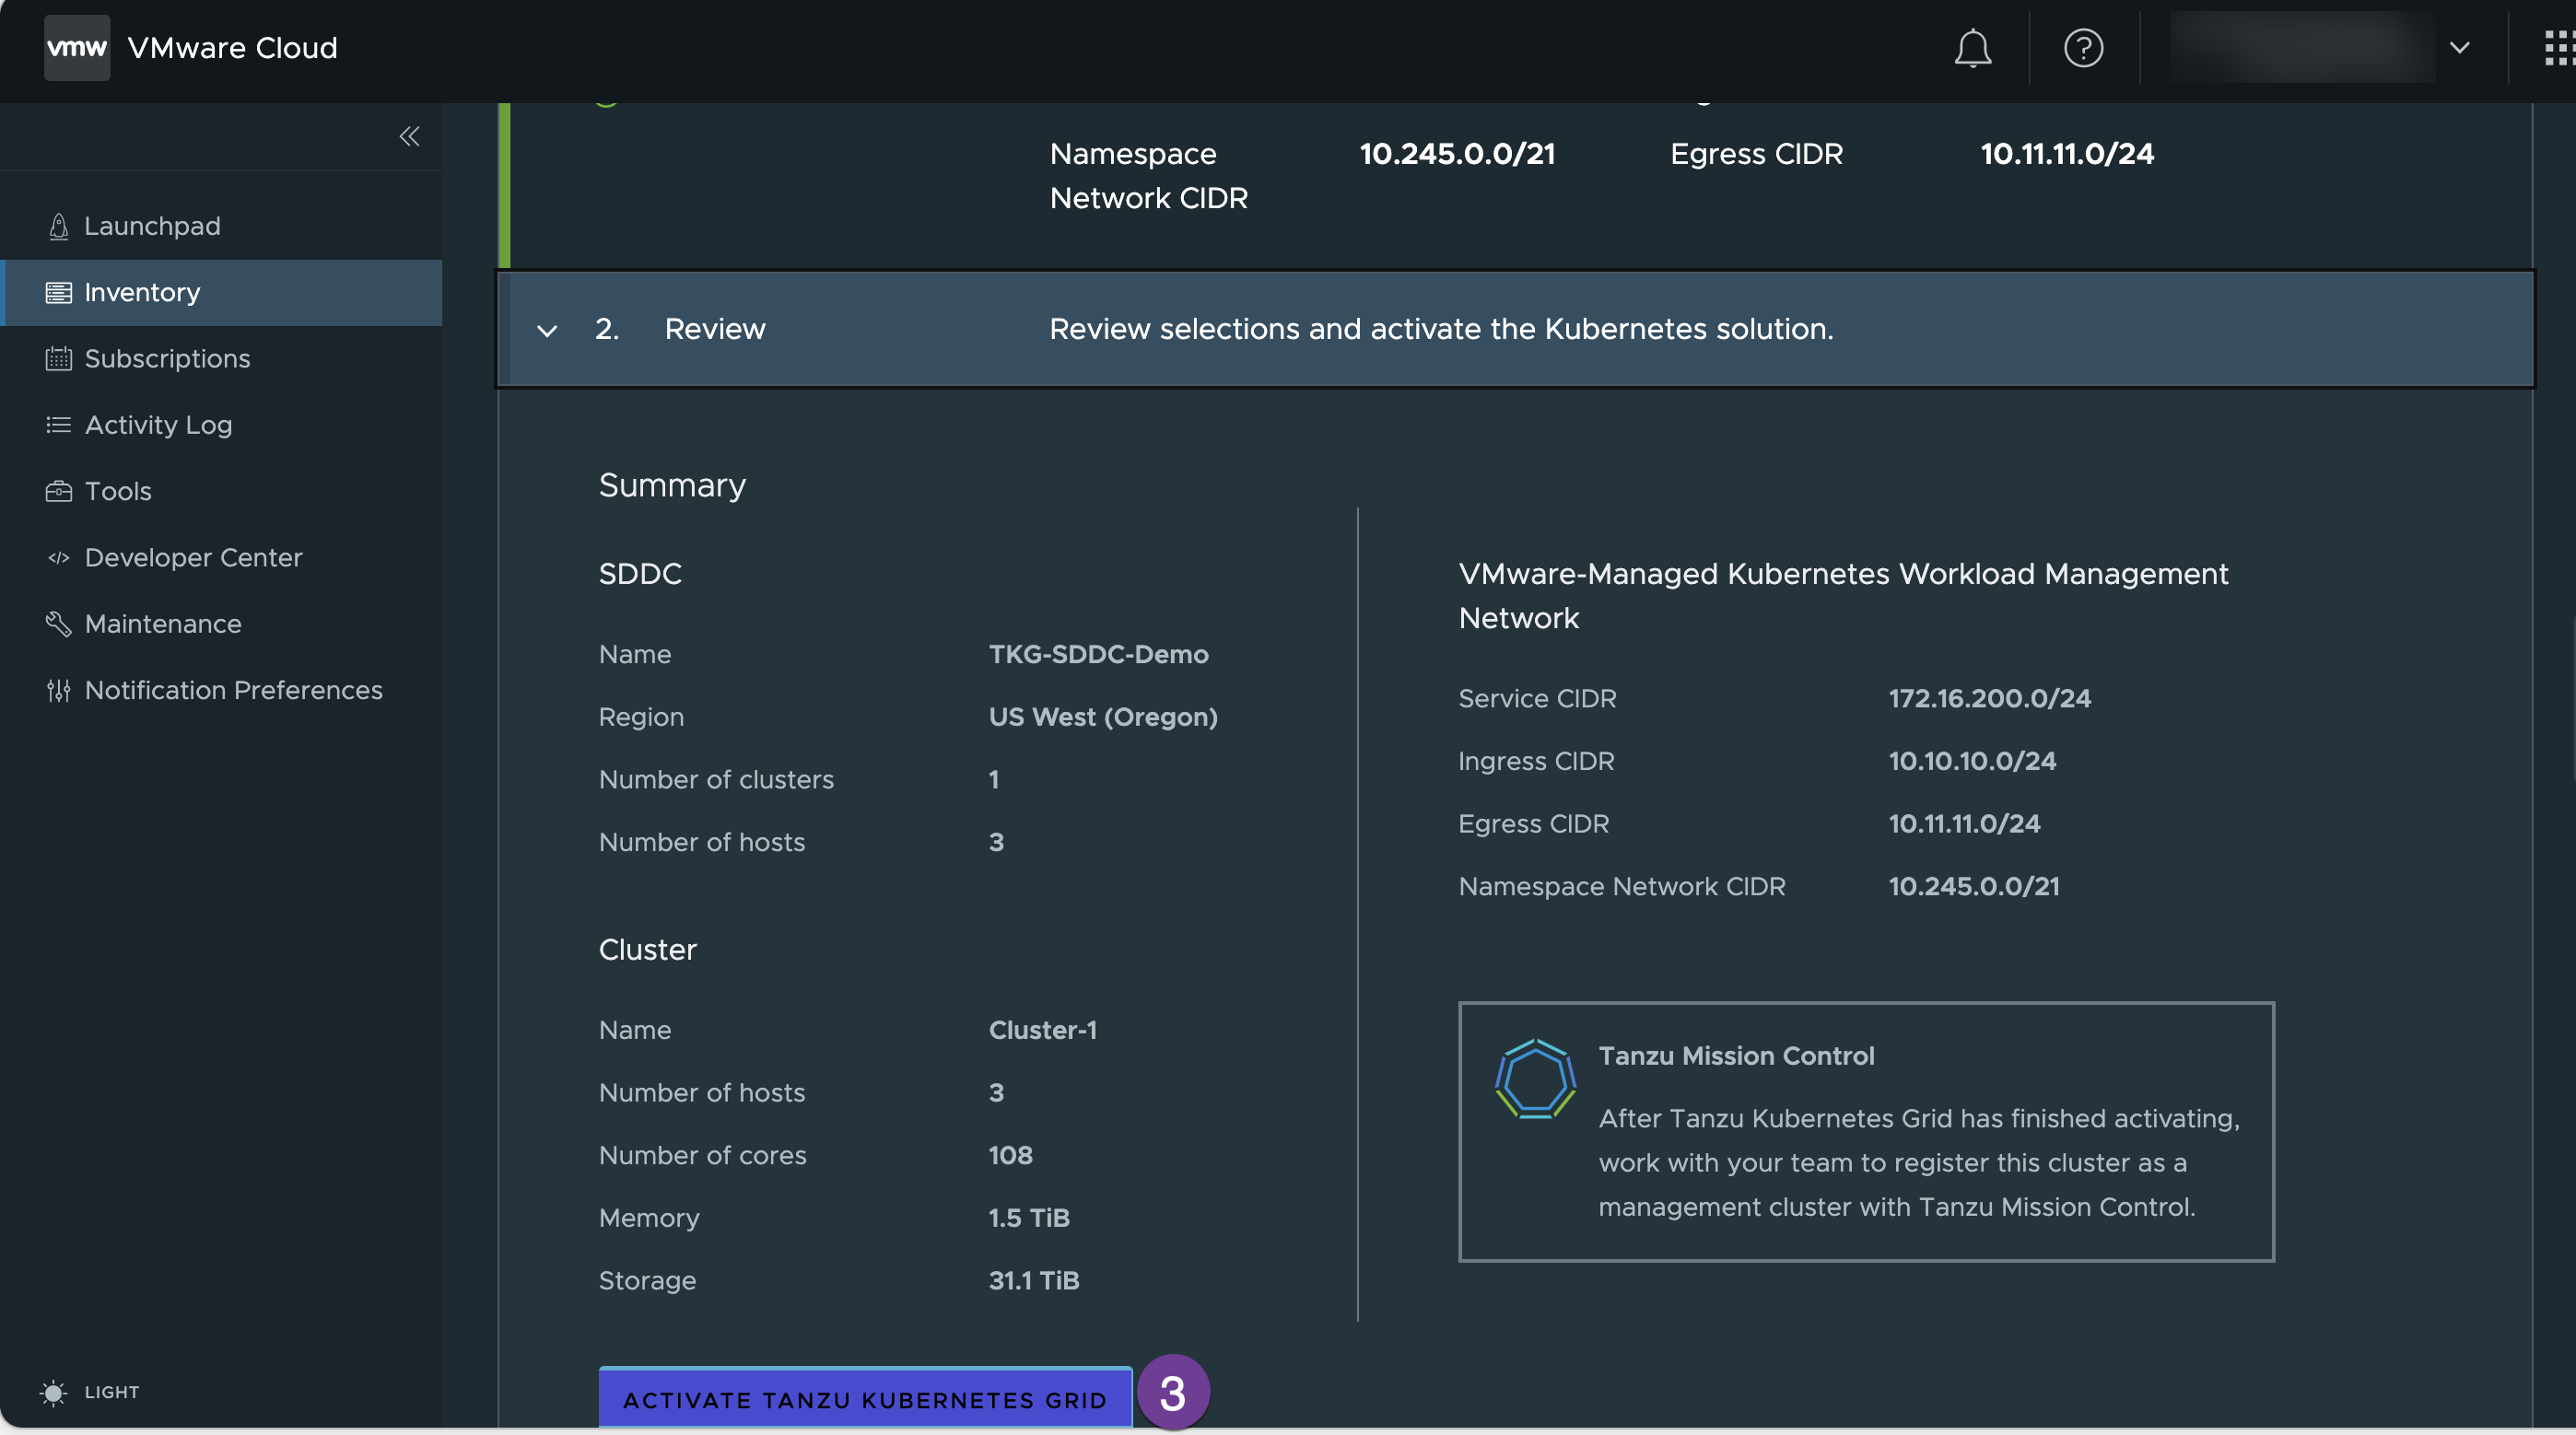
Task: Open the notifications bell
Action: point(1972,48)
